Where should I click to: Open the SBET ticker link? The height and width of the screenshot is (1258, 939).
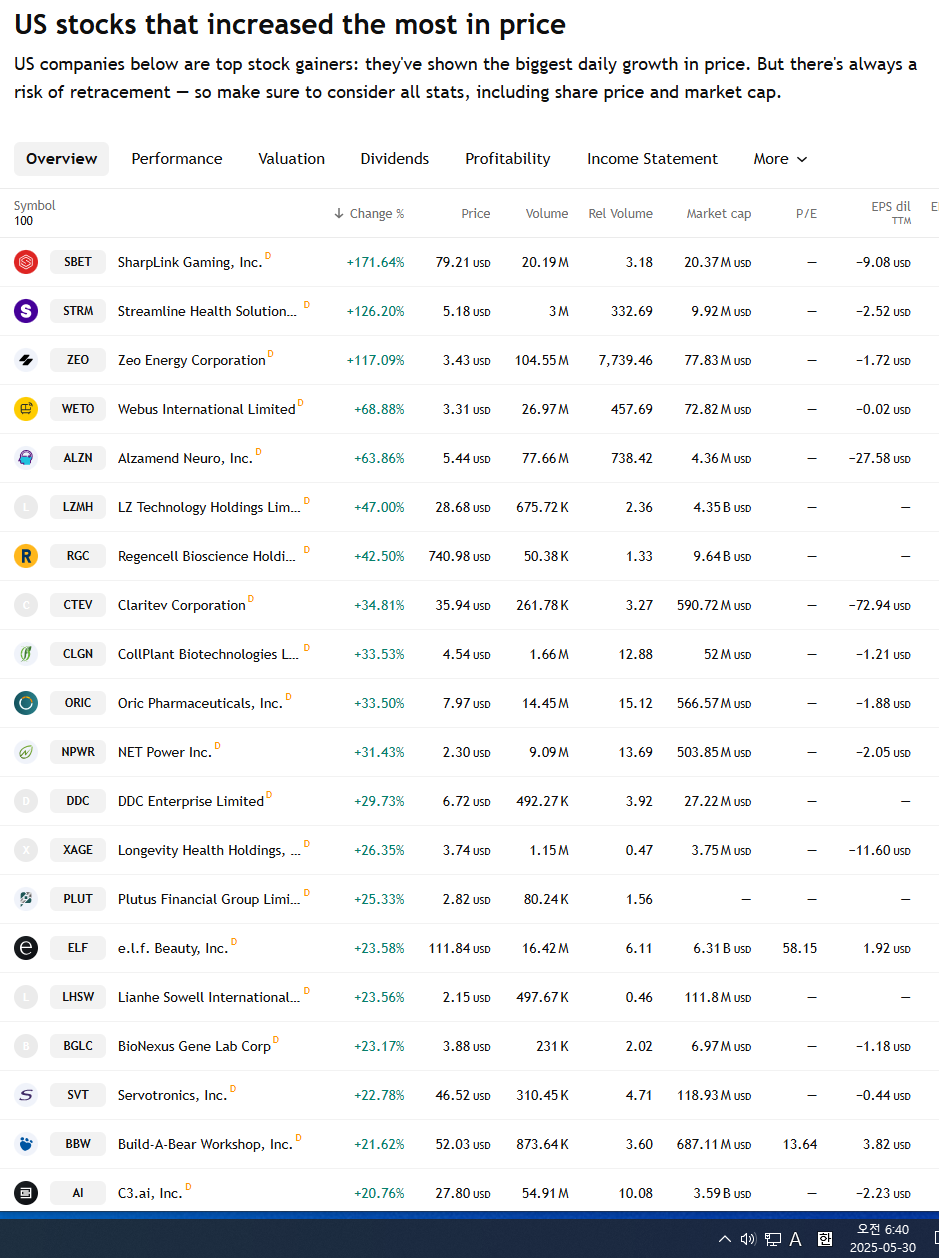coord(78,262)
